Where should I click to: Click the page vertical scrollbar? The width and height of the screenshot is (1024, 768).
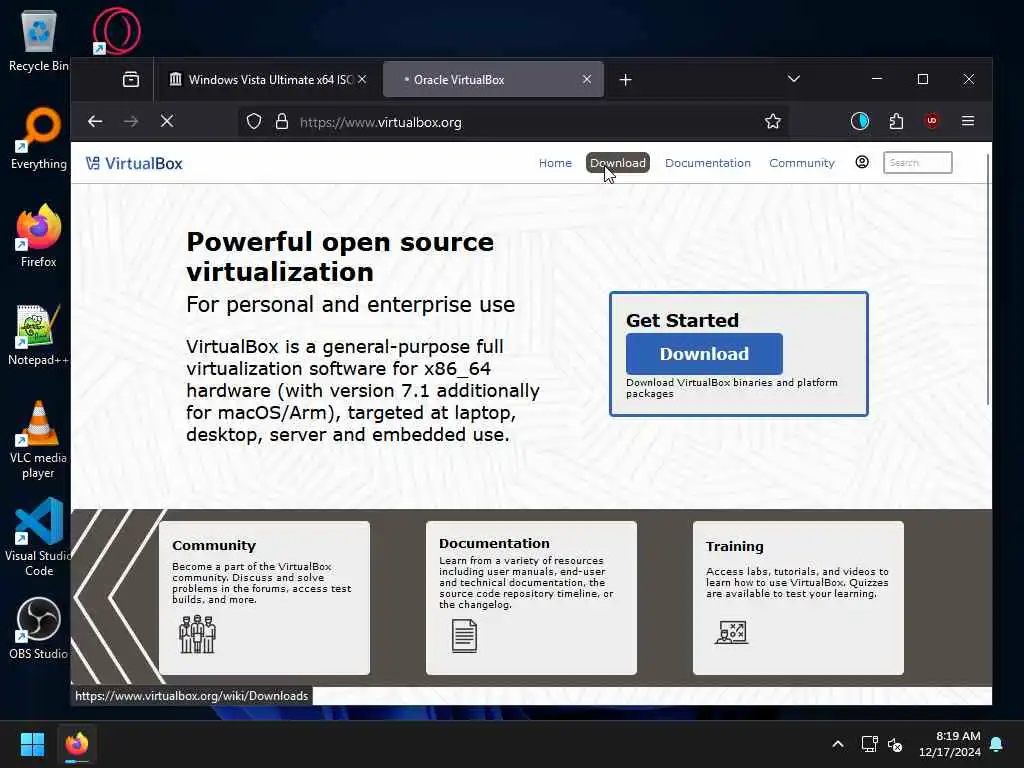tap(988, 280)
